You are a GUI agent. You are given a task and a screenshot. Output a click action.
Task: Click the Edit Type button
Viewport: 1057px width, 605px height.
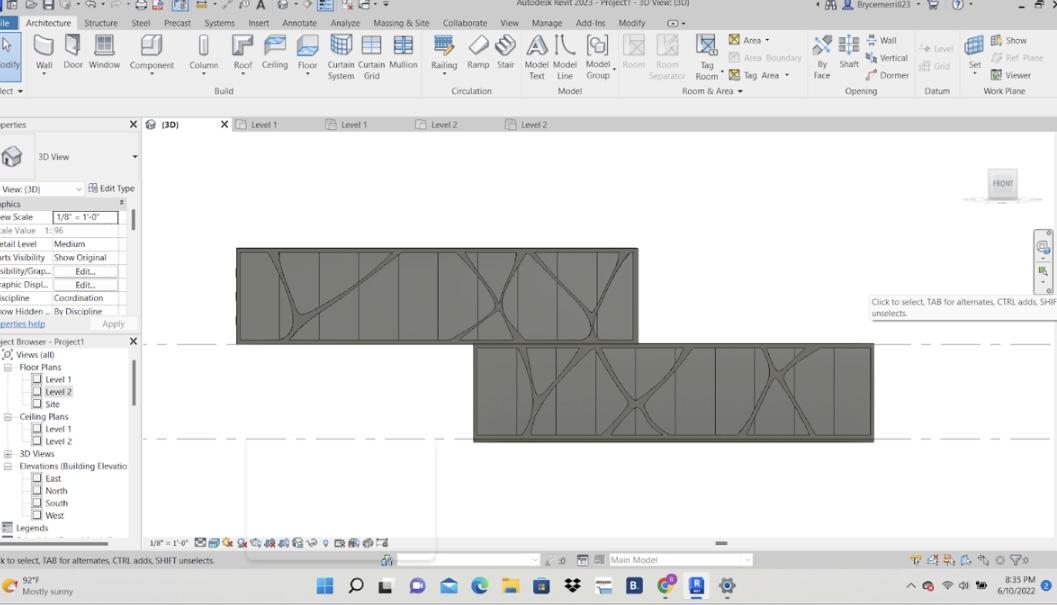pos(112,189)
